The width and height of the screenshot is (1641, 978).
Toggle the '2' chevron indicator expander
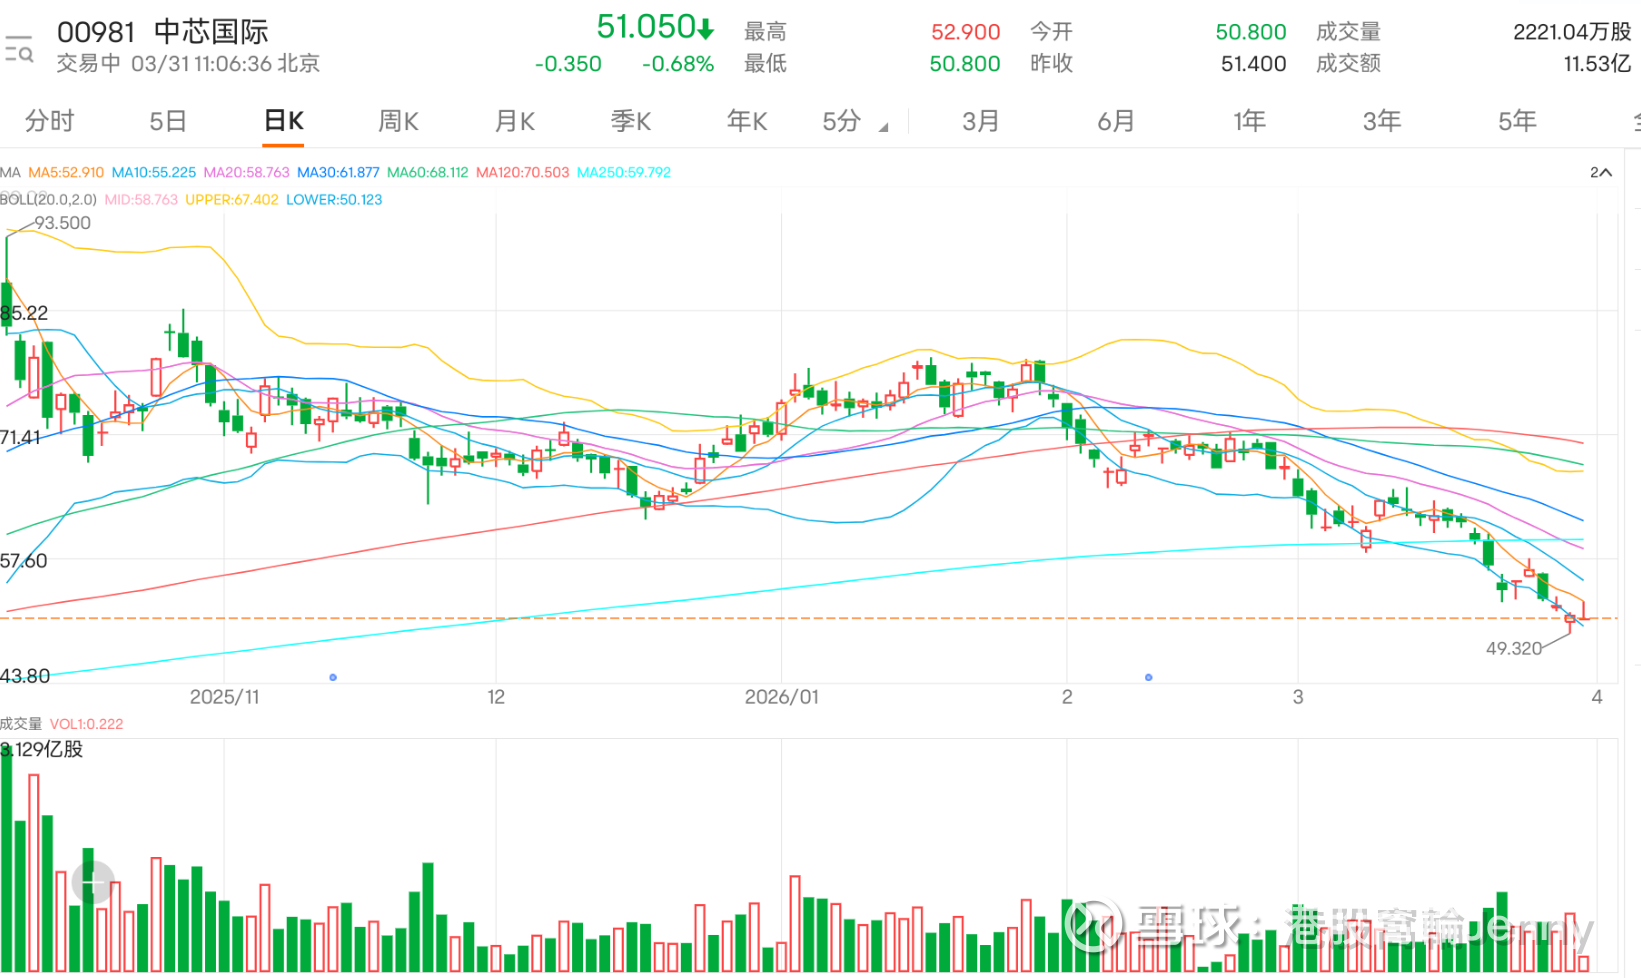(1600, 172)
